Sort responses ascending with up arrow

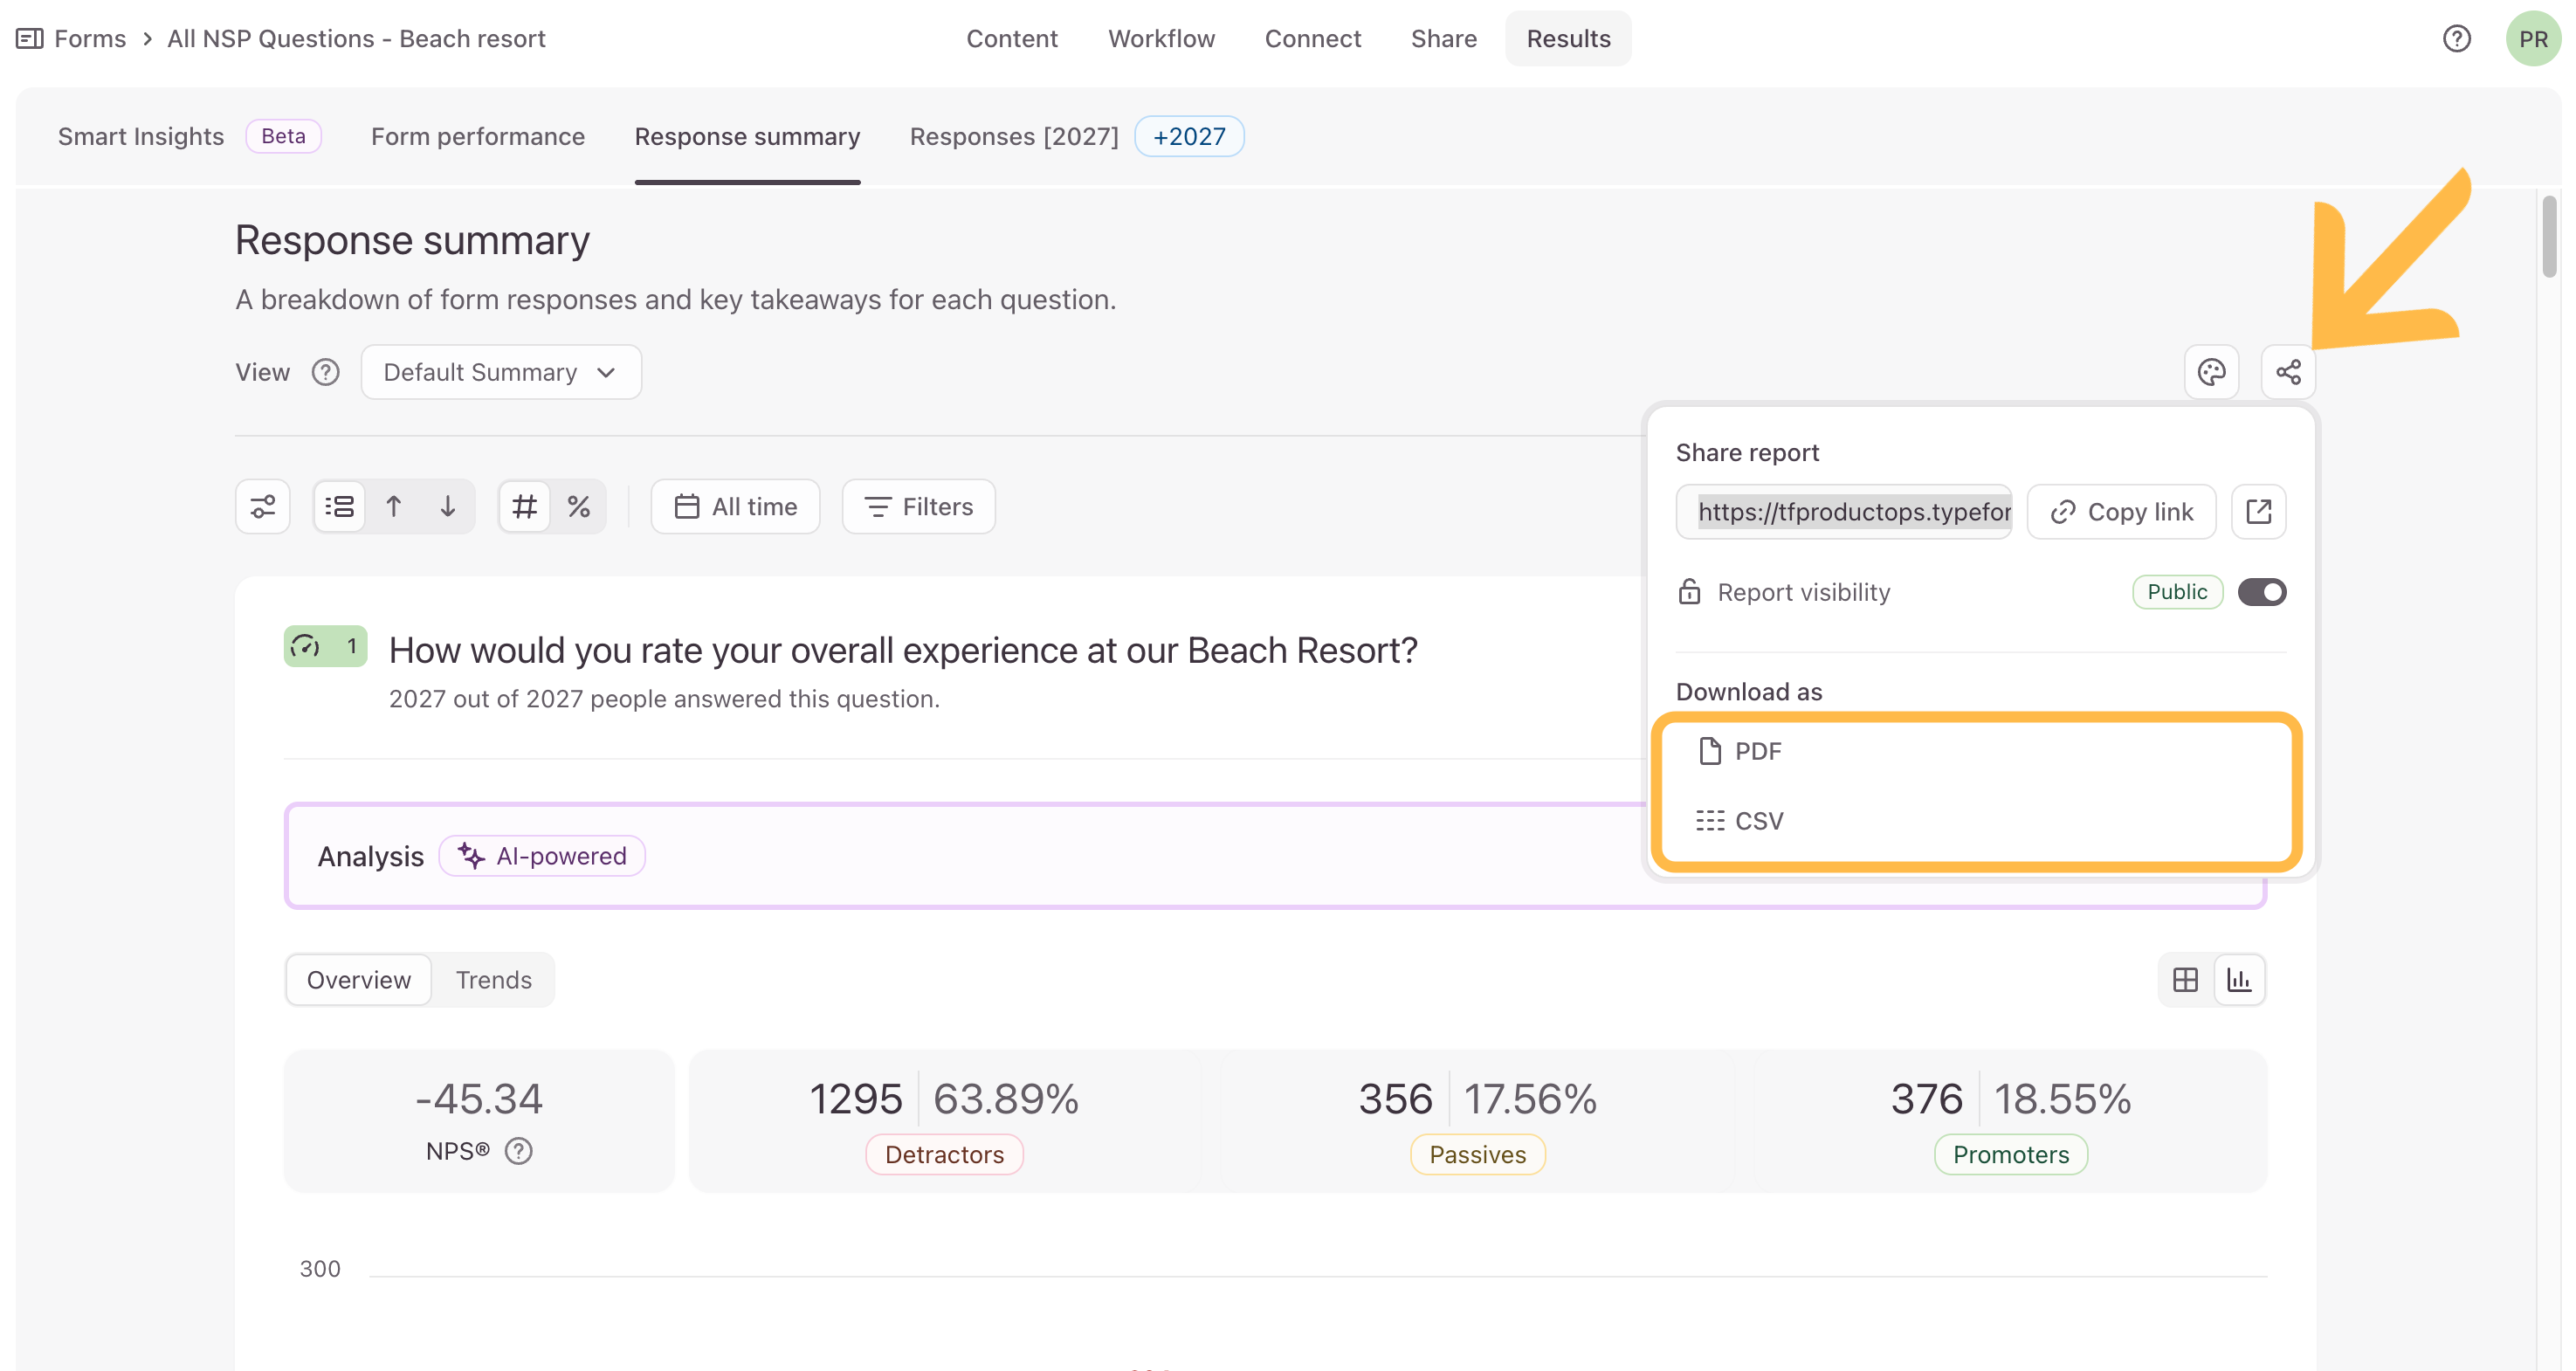point(394,507)
